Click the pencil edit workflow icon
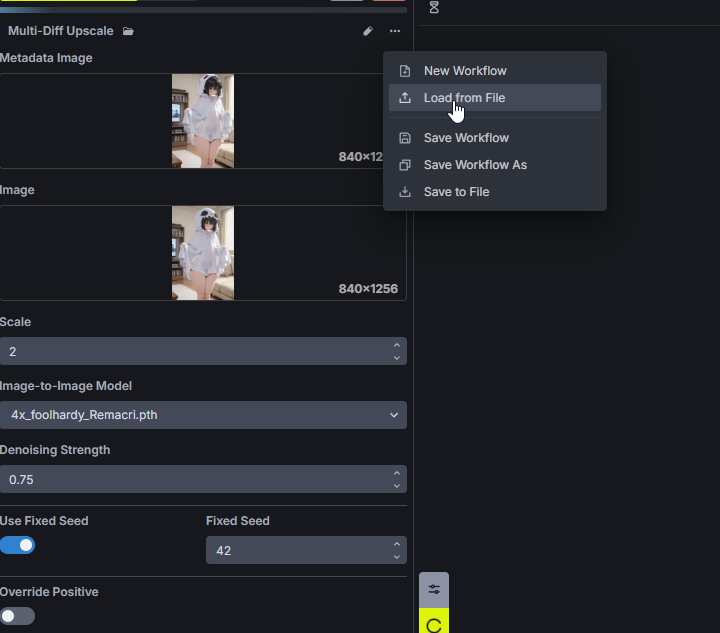 pos(368,32)
